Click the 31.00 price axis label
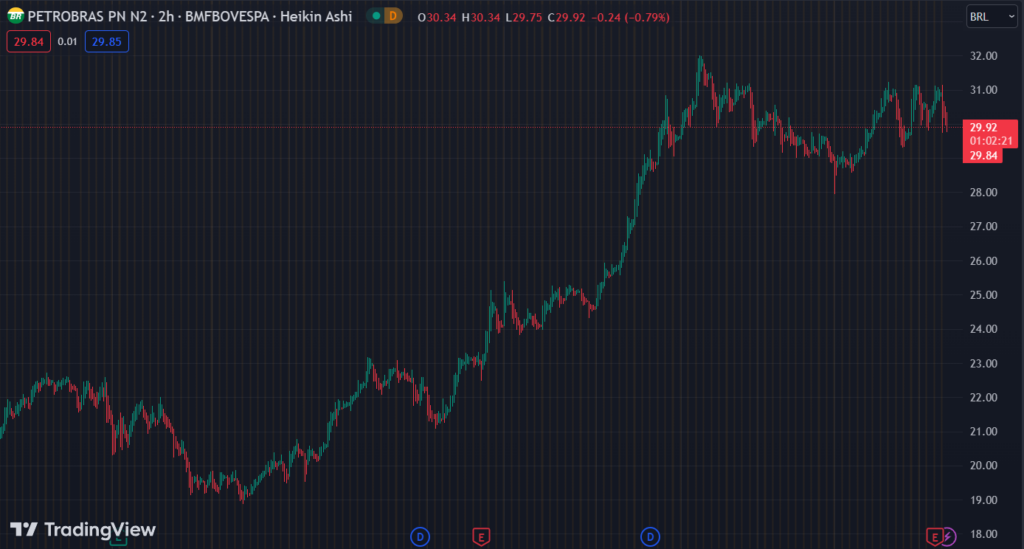The width and height of the screenshot is (1024, 549). click(984, 90)
